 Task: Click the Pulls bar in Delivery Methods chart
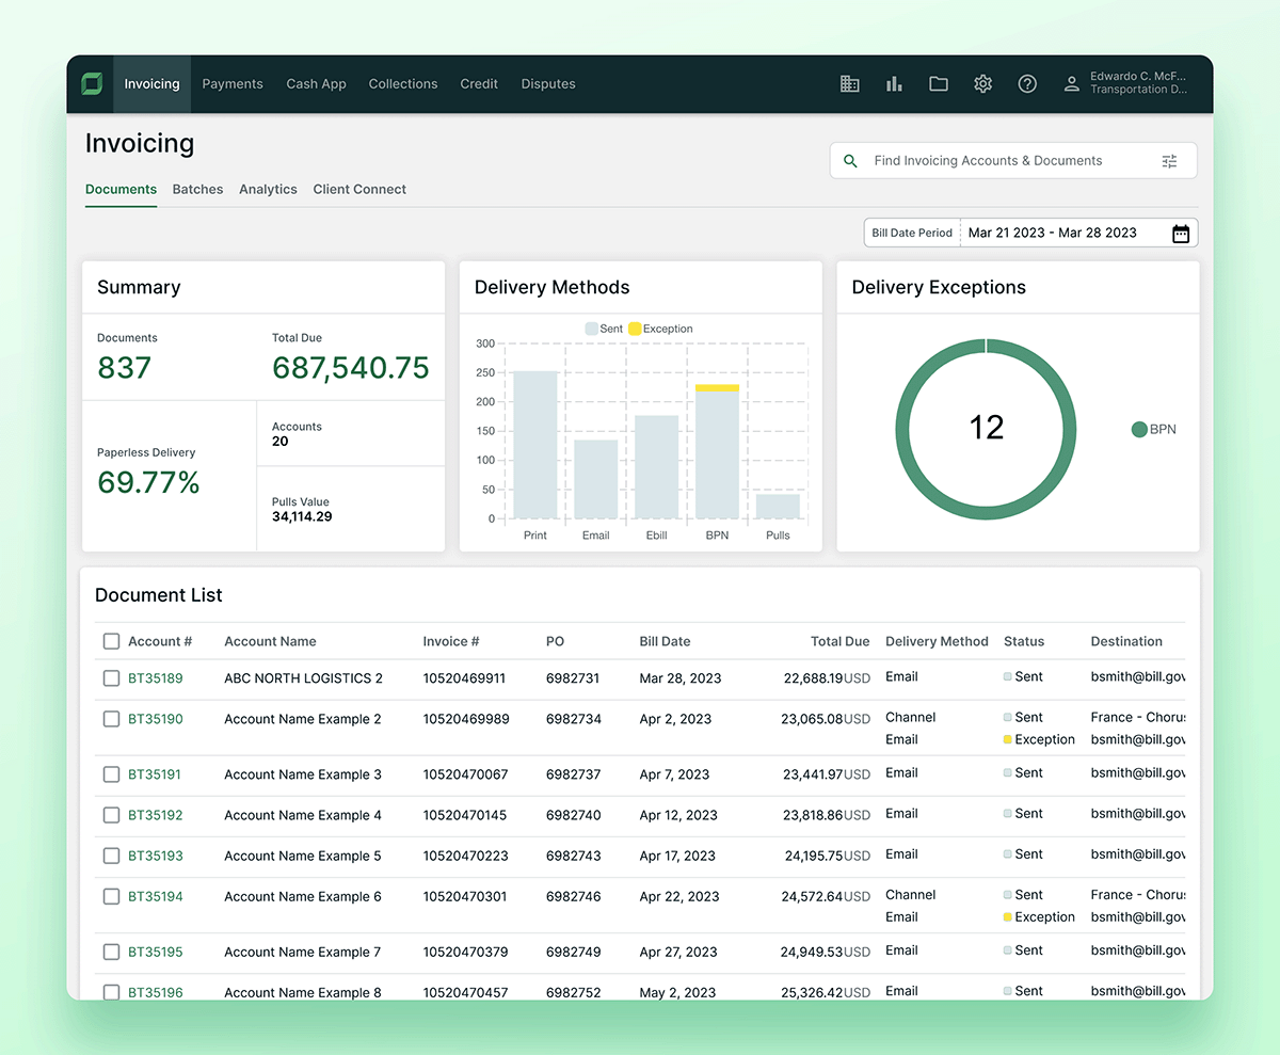pyautogui.click(x=778, y=506)
